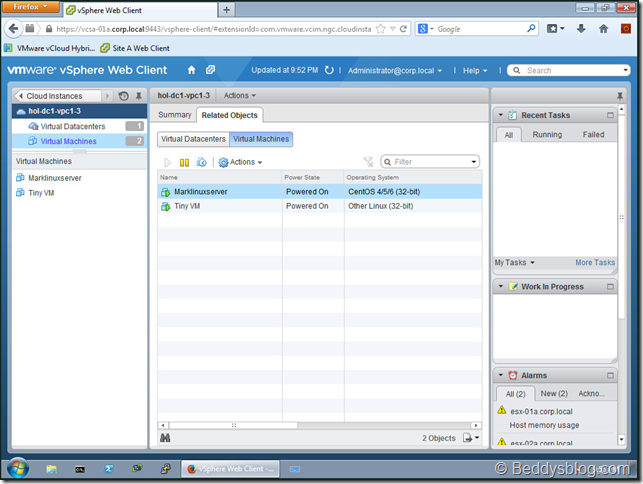
Task: Open Firefox home page icon
Action: pyautogui.click(x=603, y=29)
